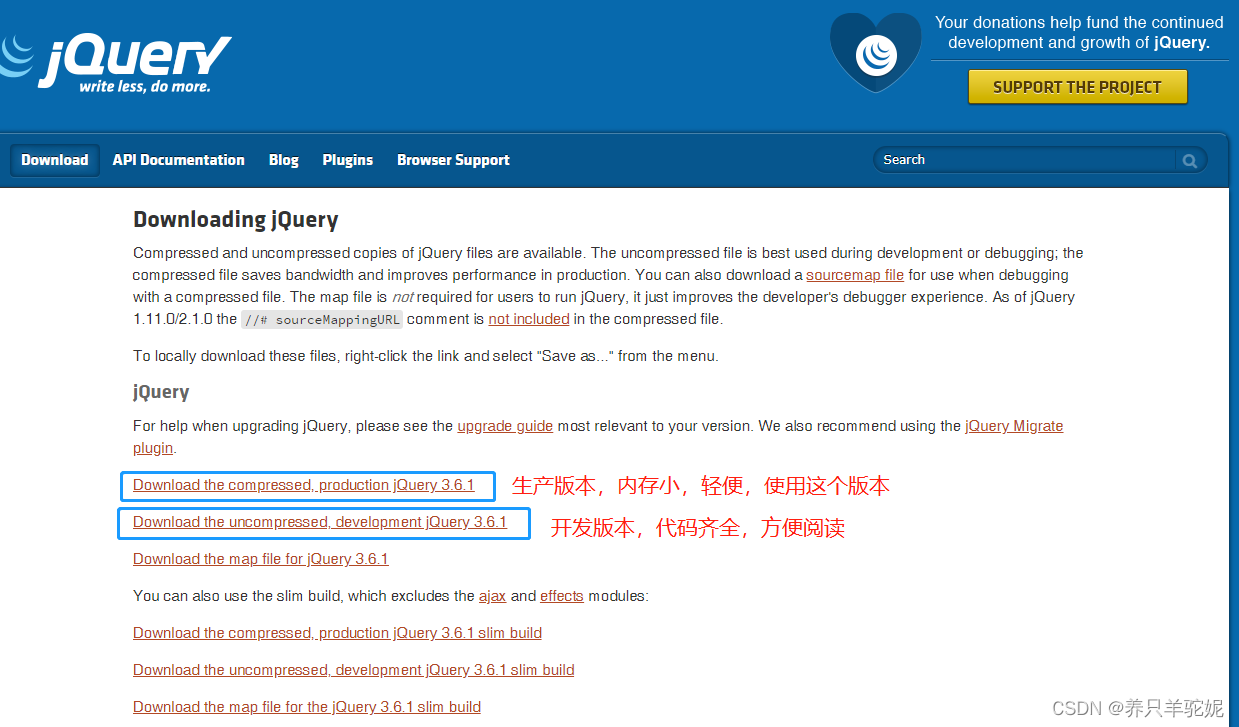Image resolution: width=1239 pixels, height=727 pixels.
Task: Open the API Documentation section
Action: point(178,160)
